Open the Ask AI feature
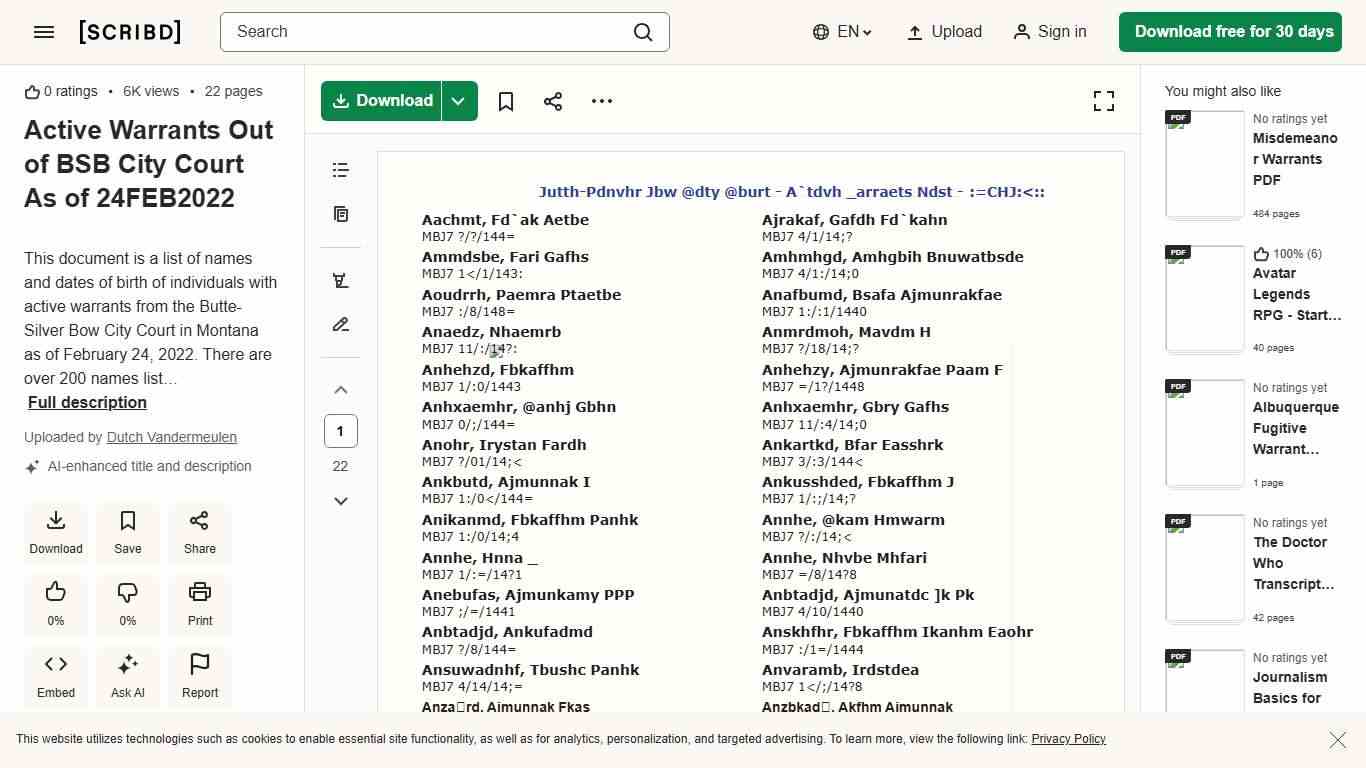 coord(127,676)
